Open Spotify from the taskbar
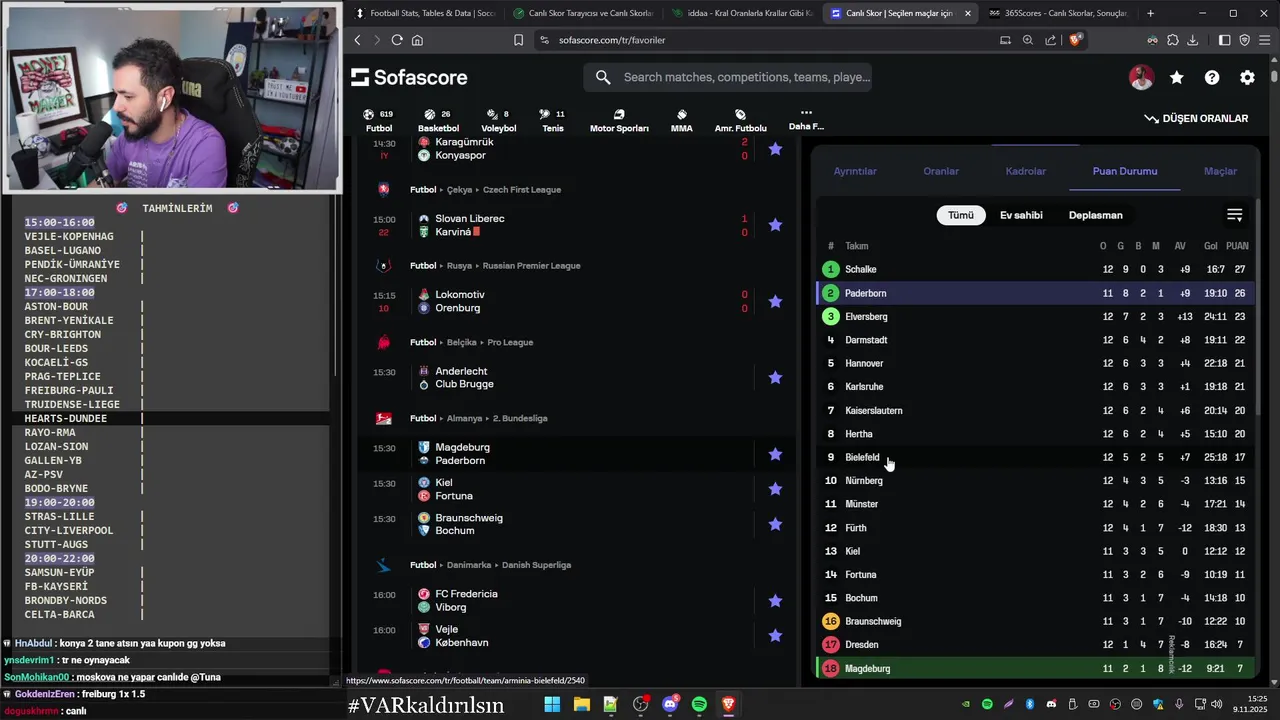Viewport: 1280px width, 720px height. [699, 705]
